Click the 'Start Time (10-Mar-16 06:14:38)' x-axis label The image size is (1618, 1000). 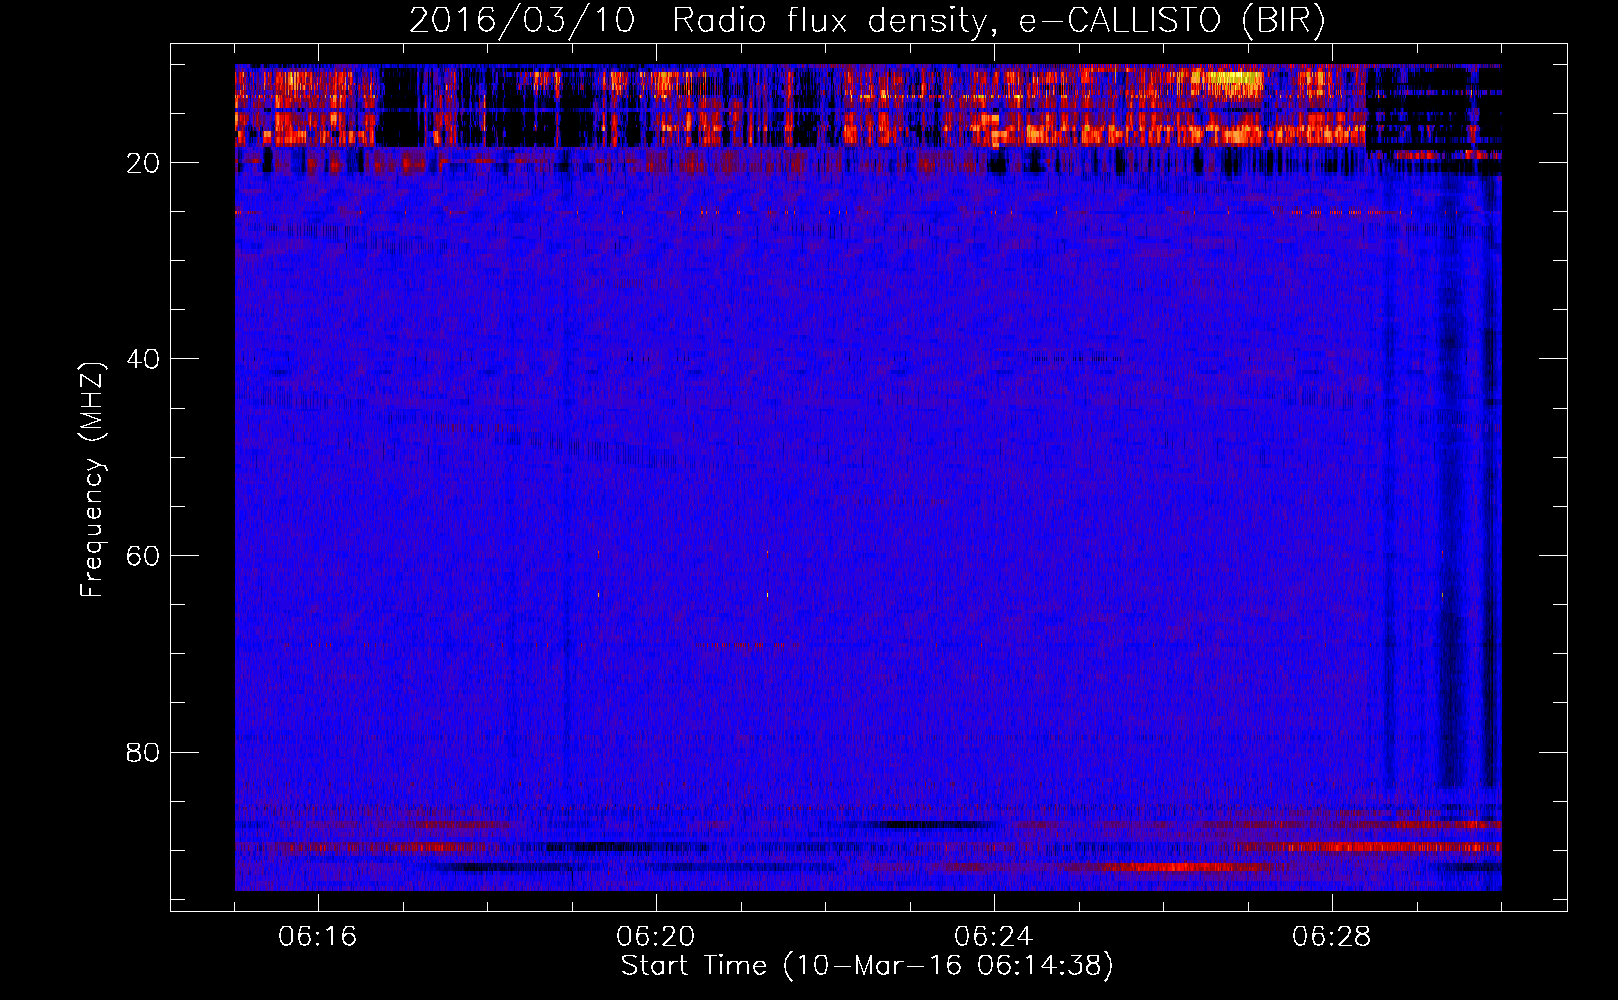tap(867, 966)
